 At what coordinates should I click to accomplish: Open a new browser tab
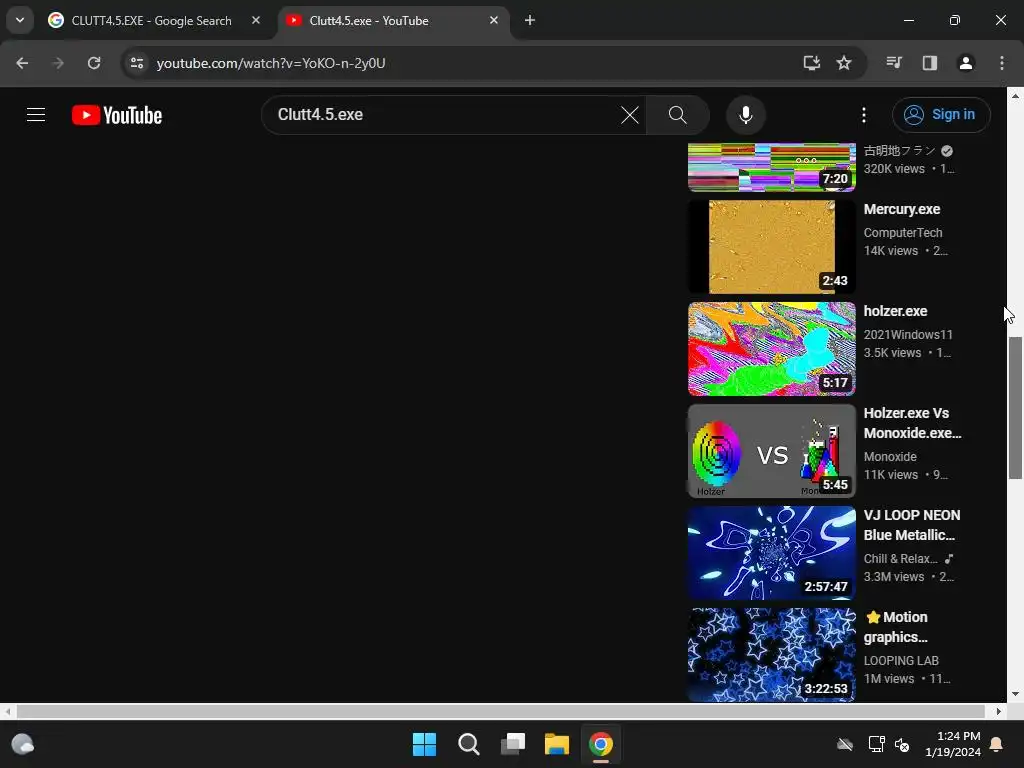(x=530, y=20)
